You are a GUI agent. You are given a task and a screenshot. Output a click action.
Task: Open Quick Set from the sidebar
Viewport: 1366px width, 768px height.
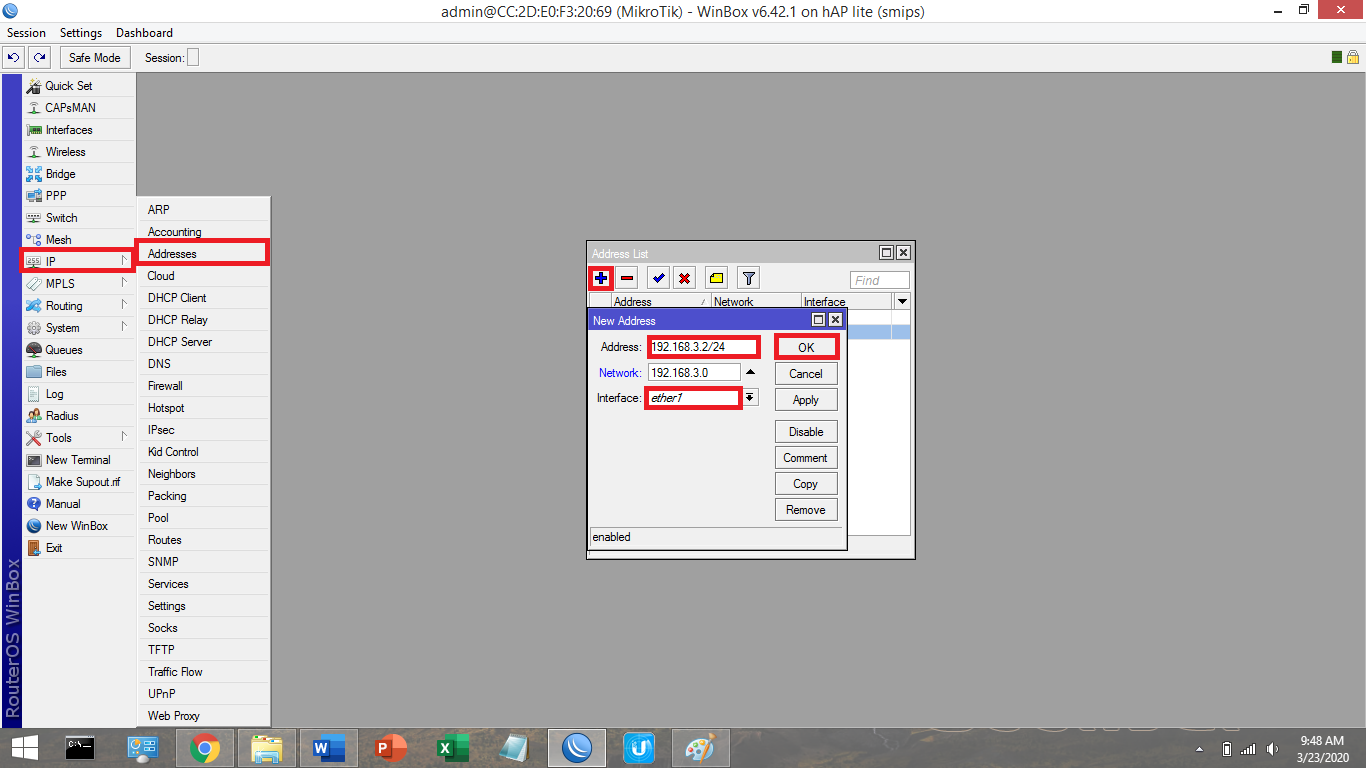78,86
